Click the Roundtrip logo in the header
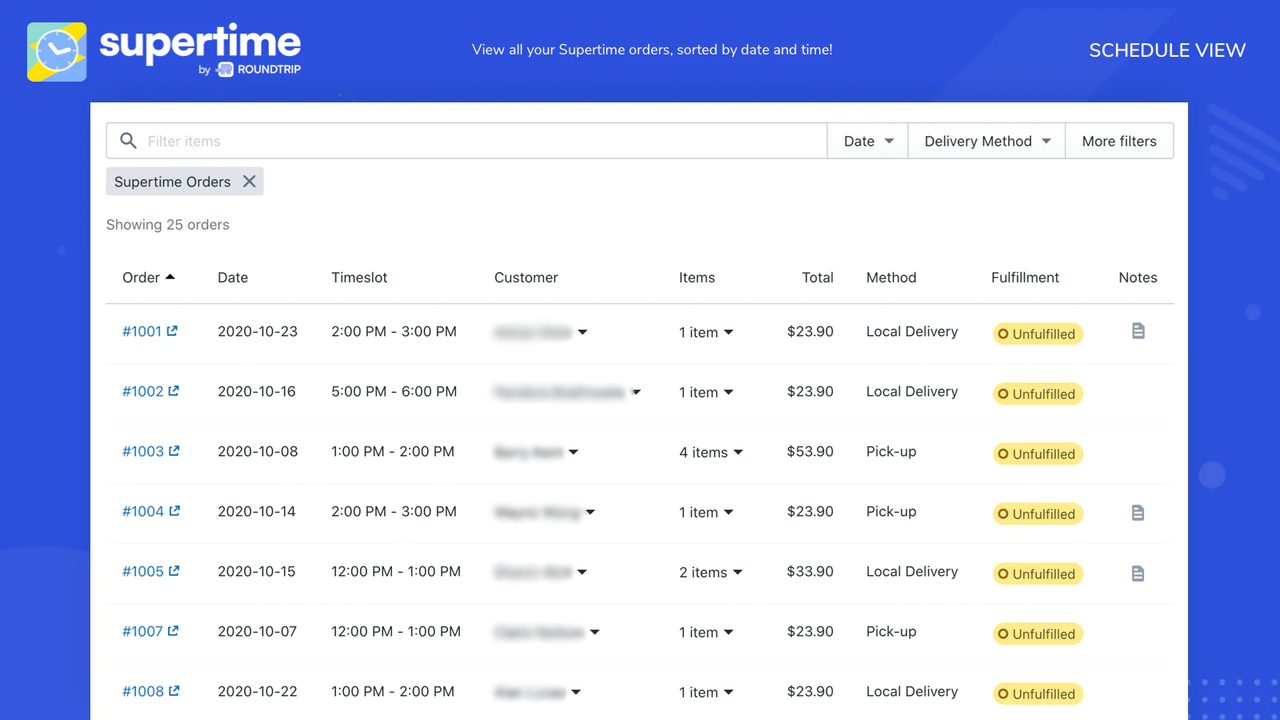 tap(251, 70)
